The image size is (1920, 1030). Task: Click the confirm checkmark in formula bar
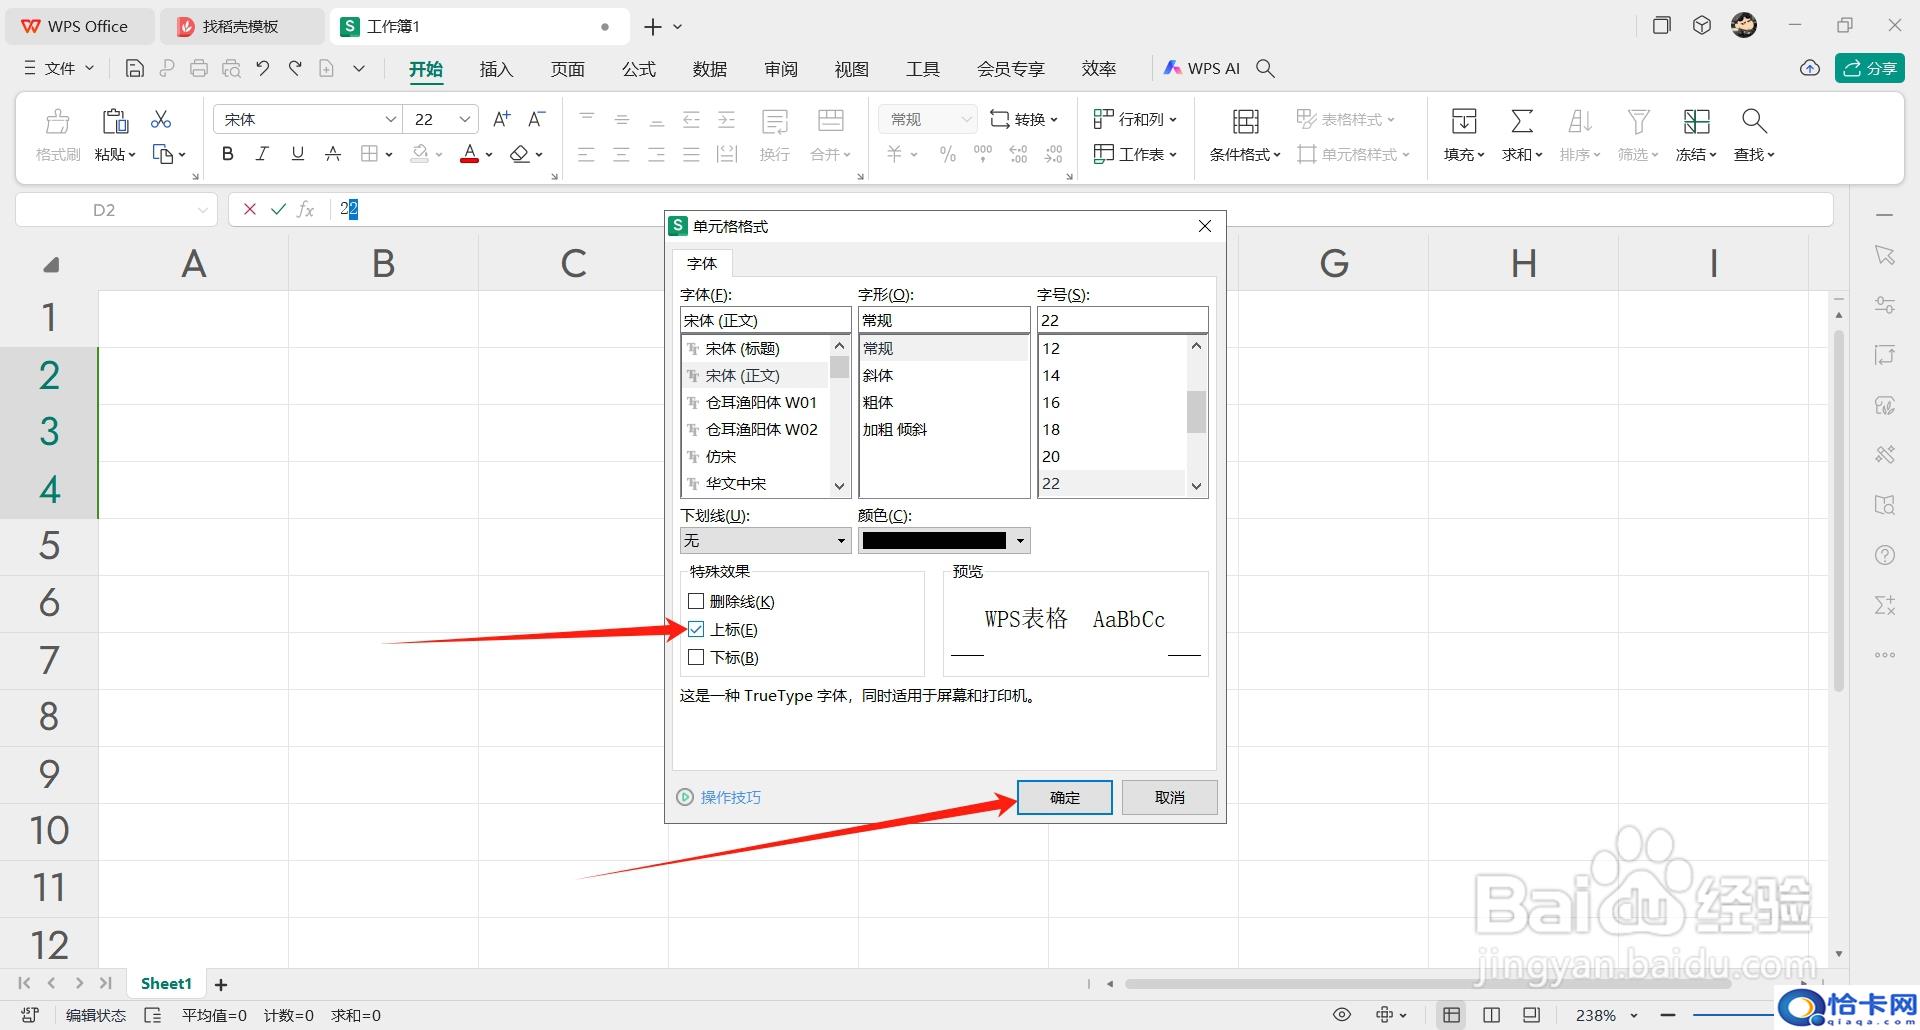(x=278, y=209)
